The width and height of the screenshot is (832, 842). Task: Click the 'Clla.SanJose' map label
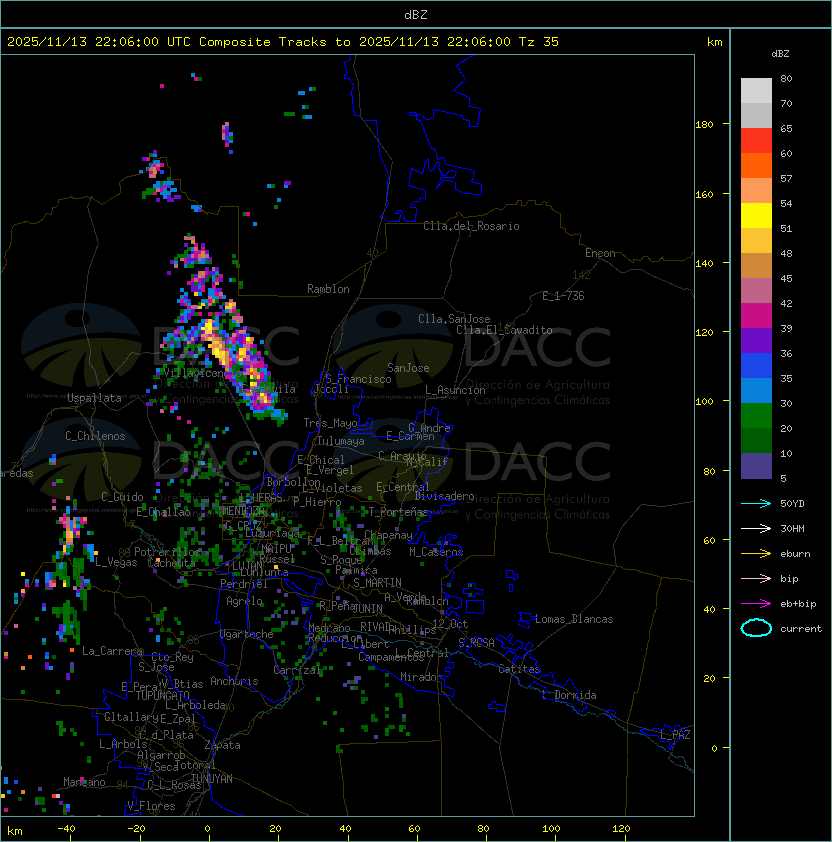pos(454,319)
